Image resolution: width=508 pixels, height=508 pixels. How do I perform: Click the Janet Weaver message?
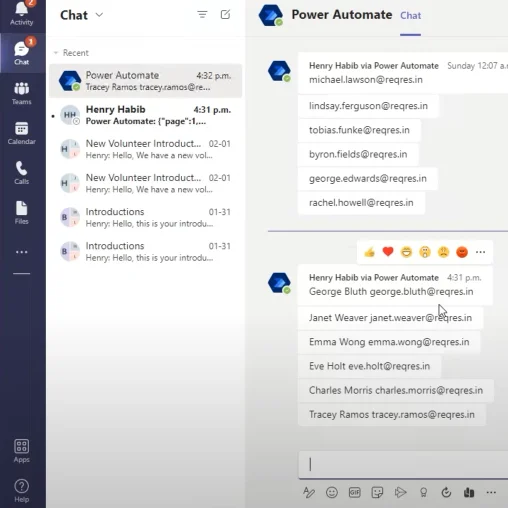[390, 318]
